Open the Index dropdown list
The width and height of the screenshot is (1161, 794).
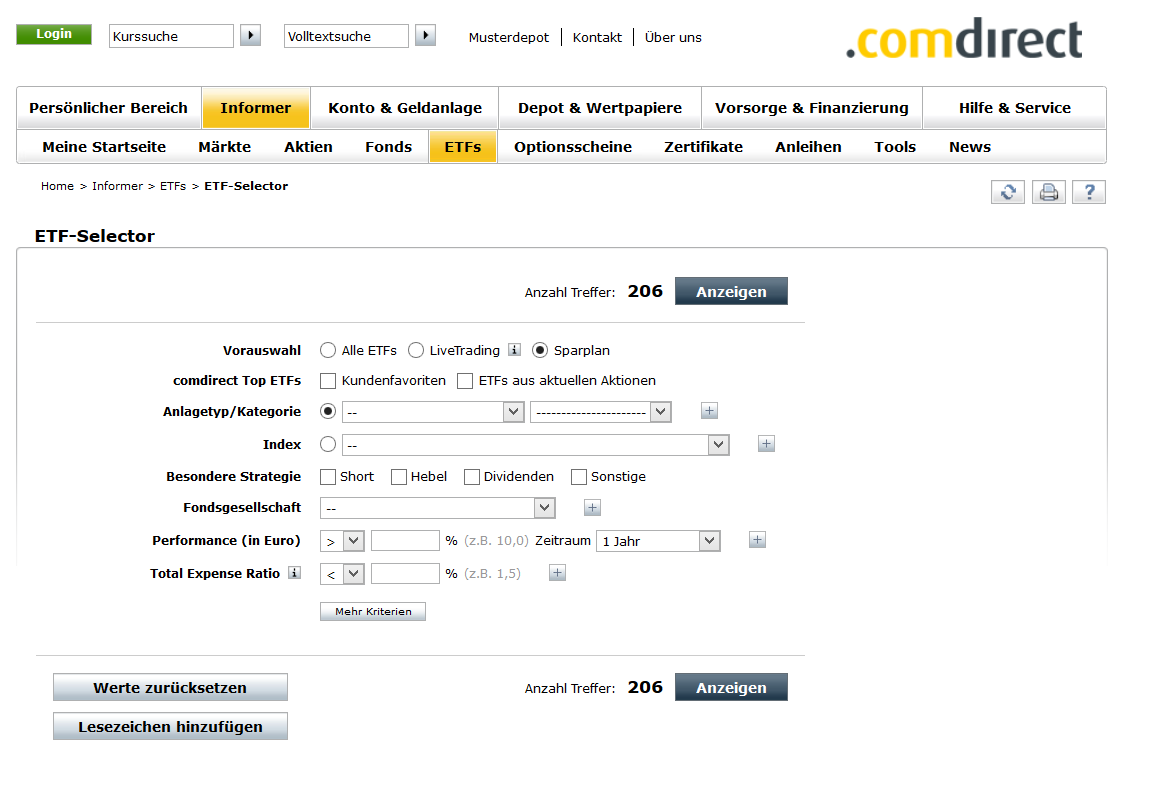tap(535, 444)
